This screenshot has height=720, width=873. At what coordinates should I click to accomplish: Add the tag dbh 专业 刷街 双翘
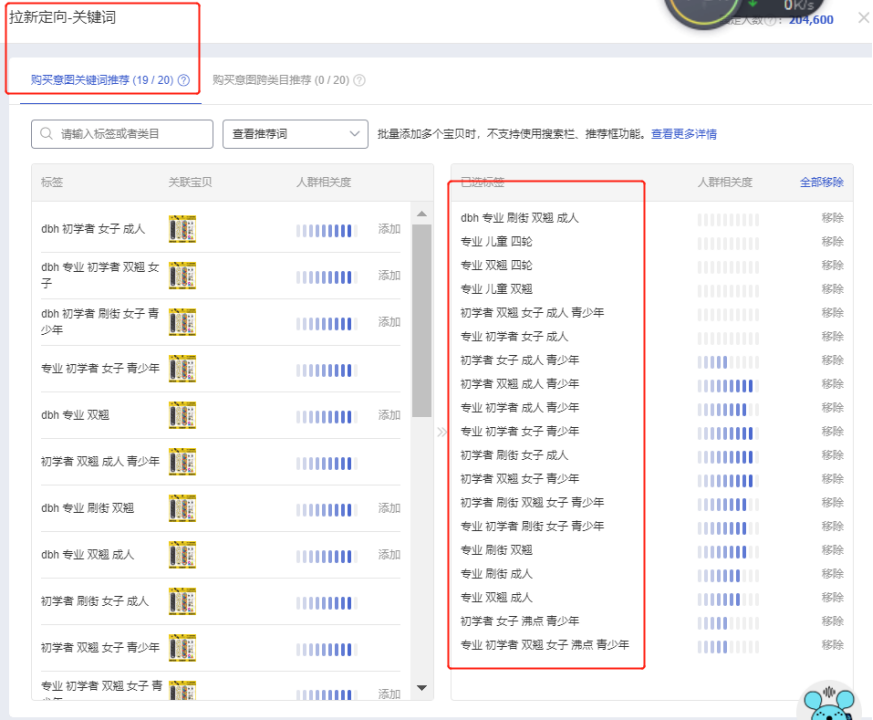389,508
